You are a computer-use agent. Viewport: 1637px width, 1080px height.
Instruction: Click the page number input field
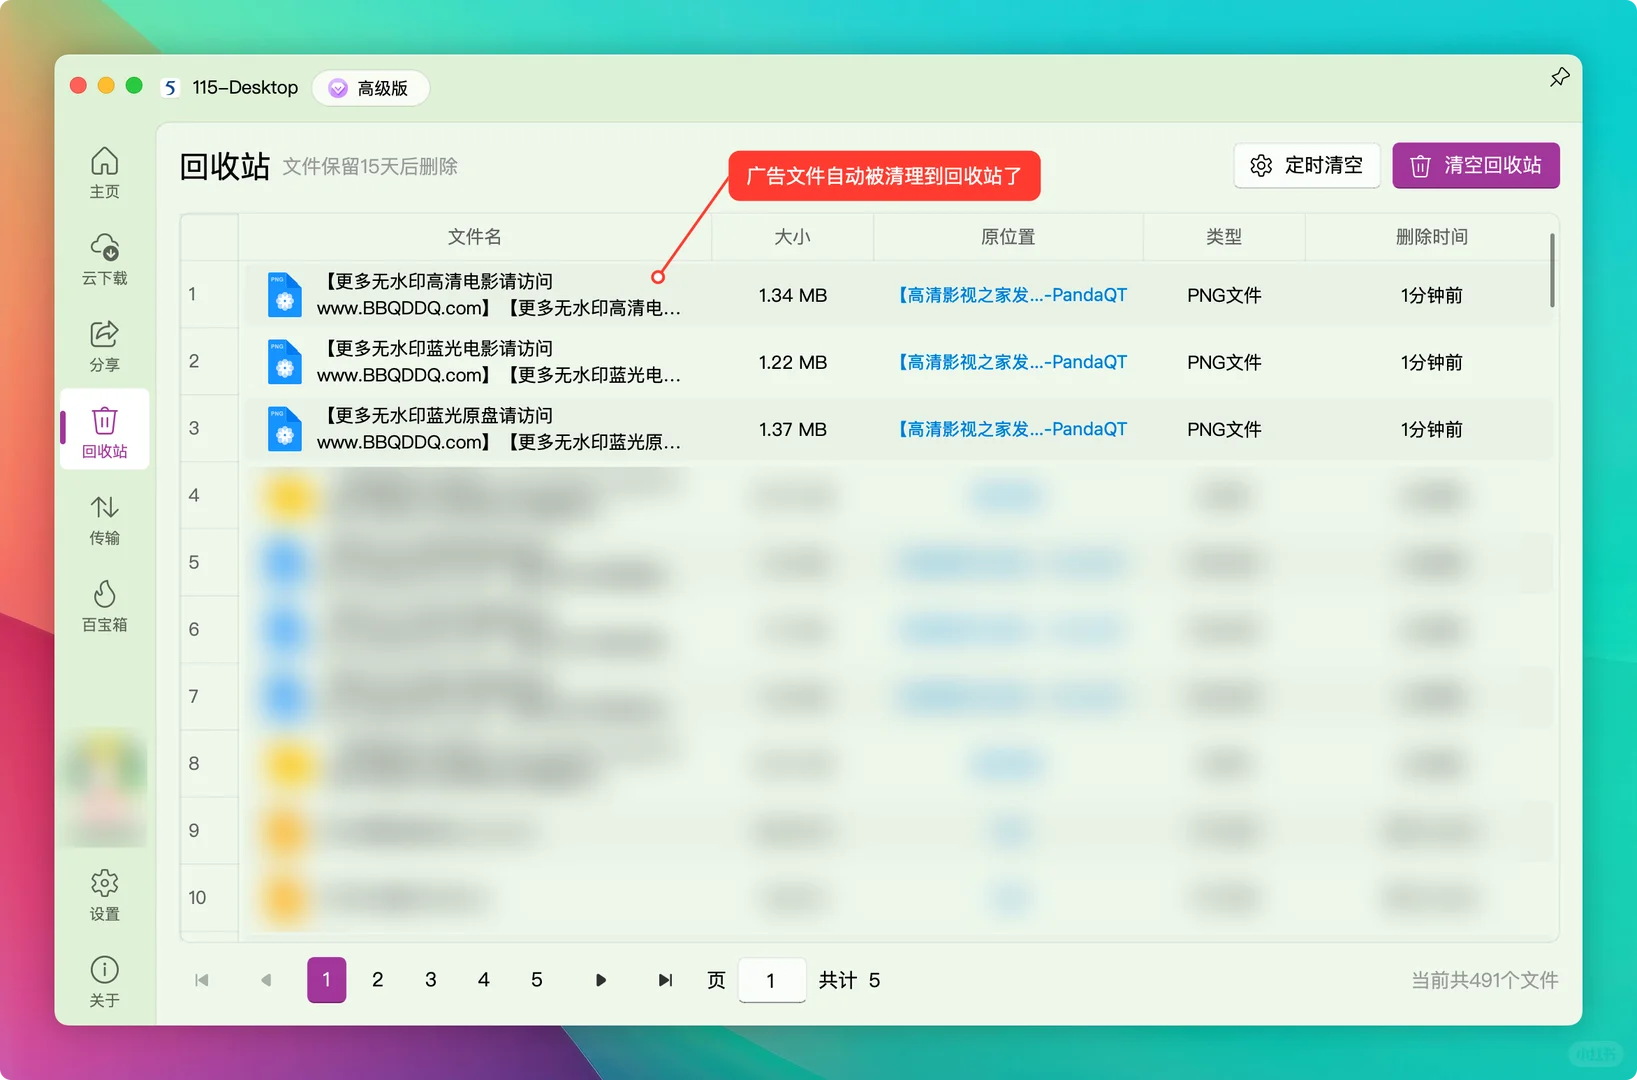(771, 980)
